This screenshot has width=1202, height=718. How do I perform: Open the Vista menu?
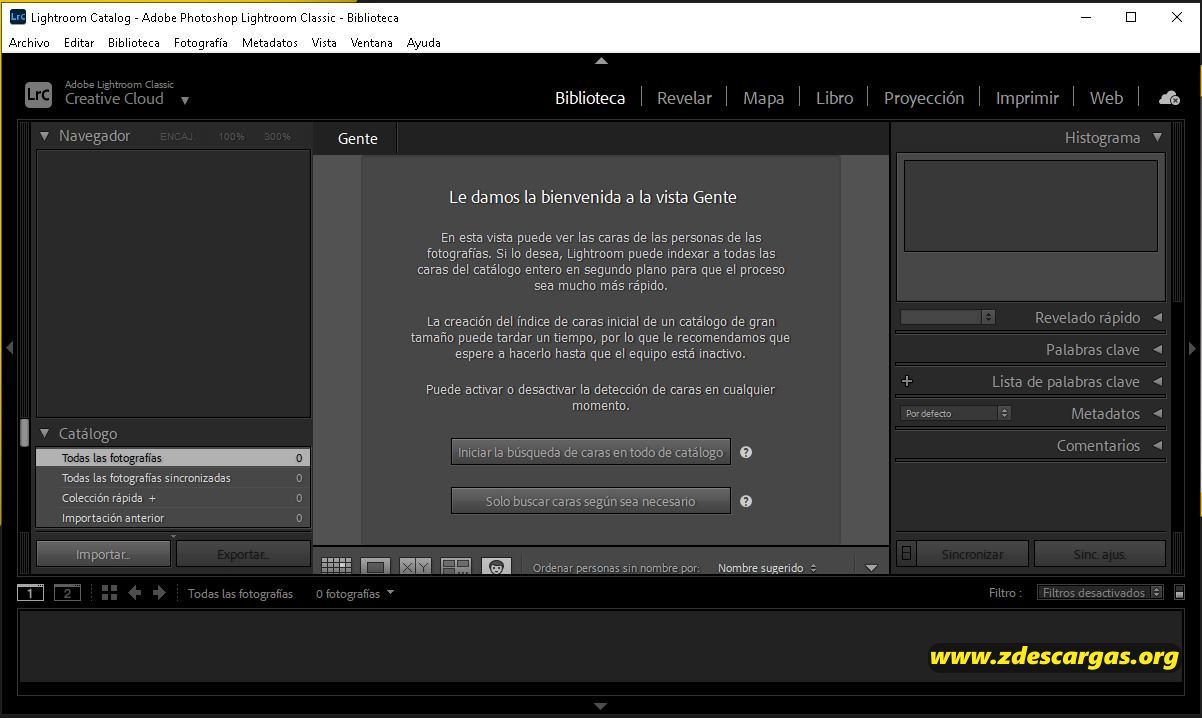[324, 43]
